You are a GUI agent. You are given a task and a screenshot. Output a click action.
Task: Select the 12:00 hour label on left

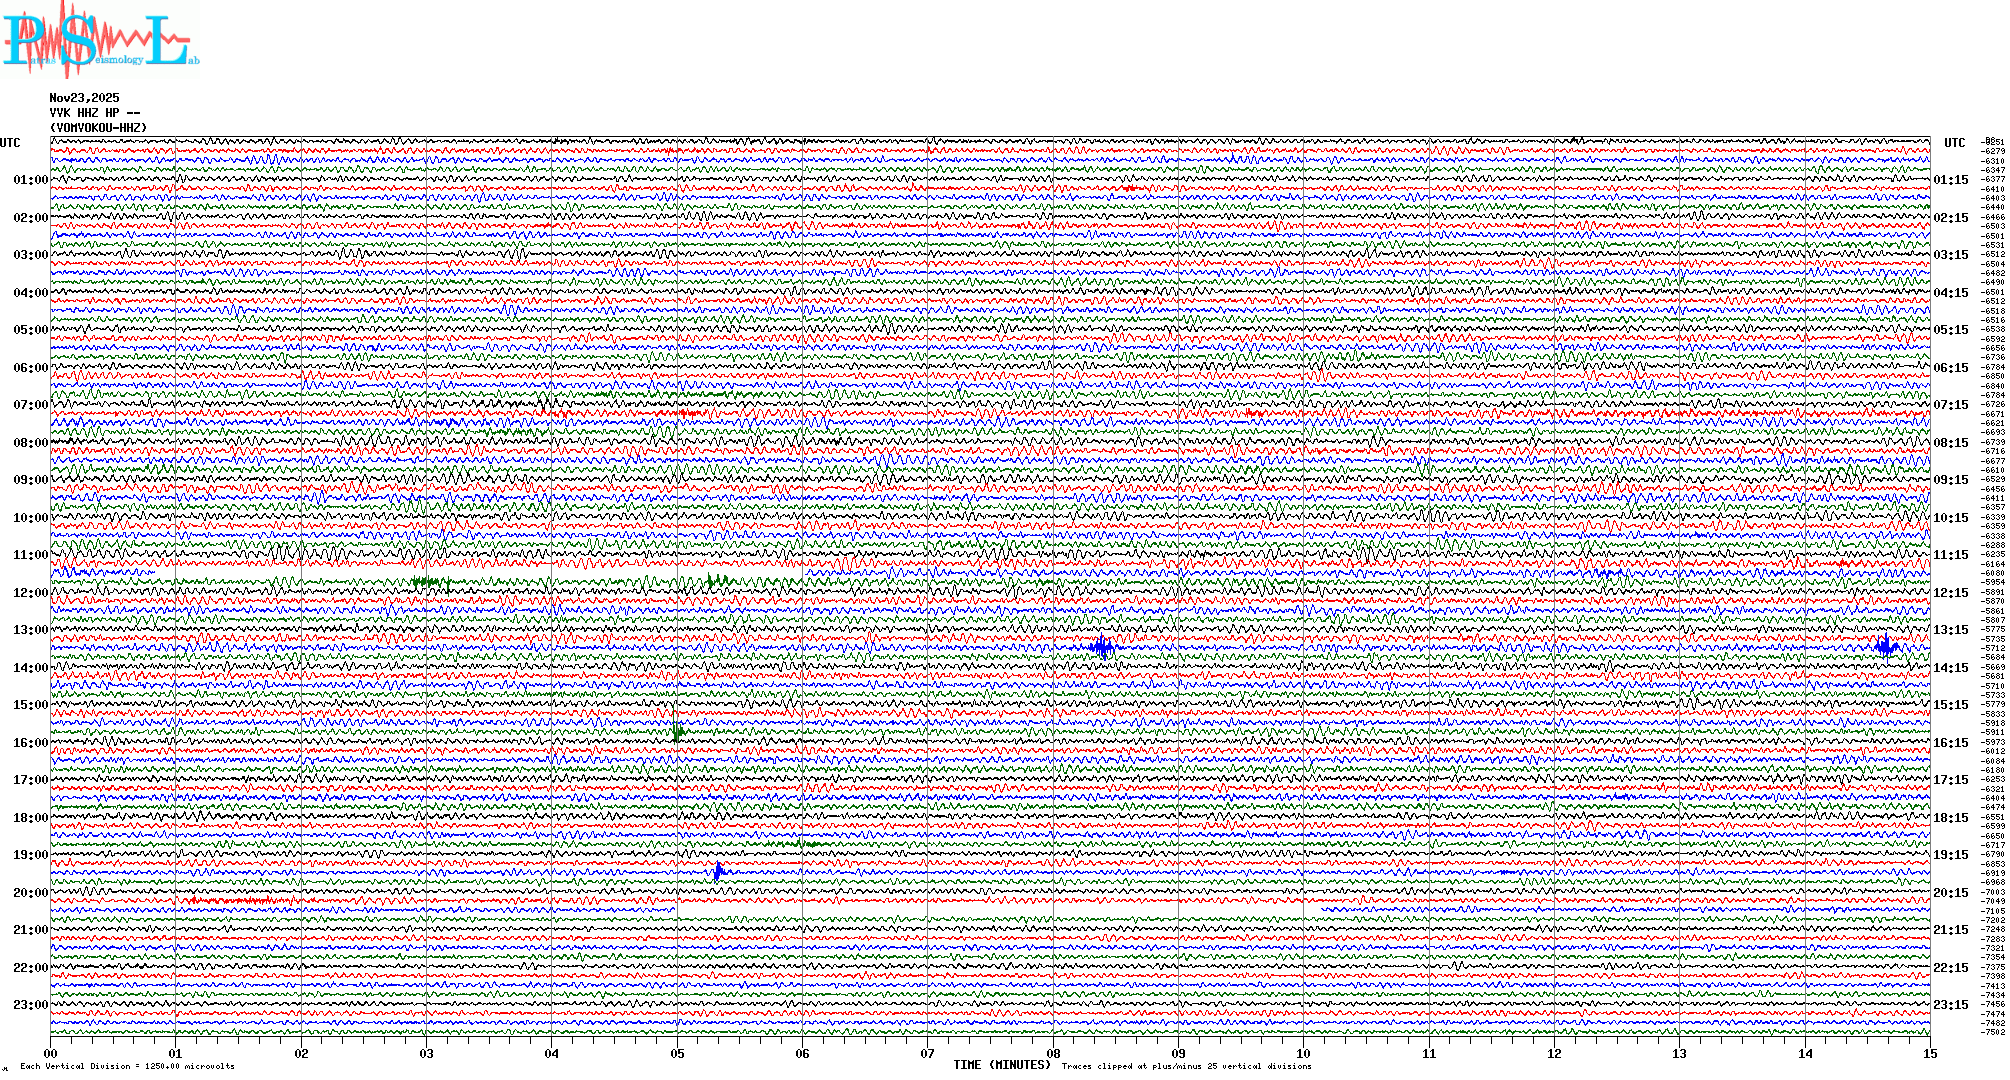[30, 593]
